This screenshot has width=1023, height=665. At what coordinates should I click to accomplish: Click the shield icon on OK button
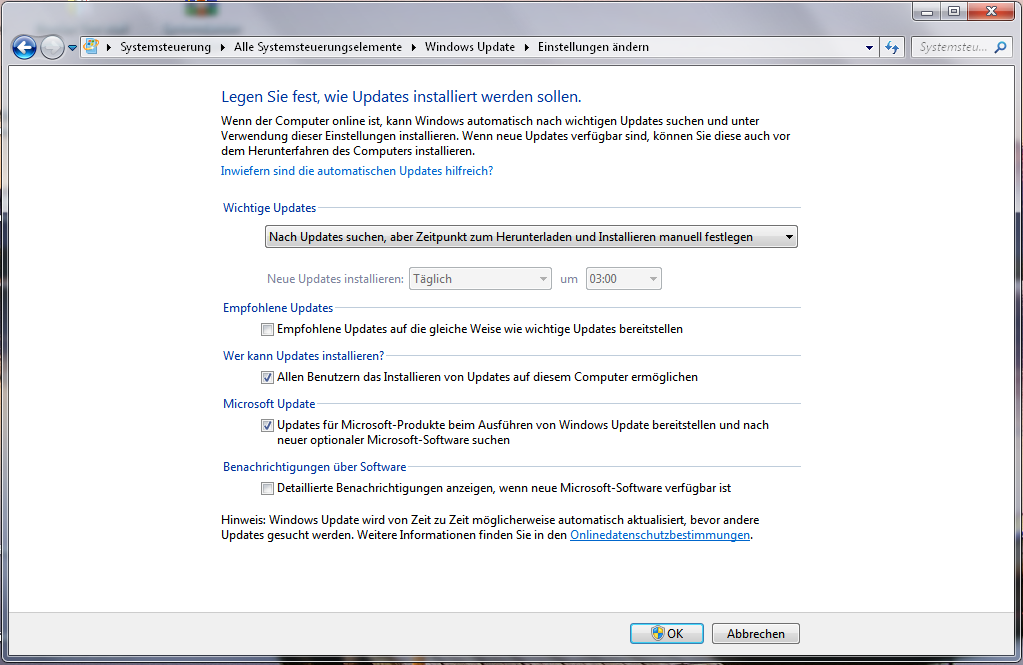point(658,633)
